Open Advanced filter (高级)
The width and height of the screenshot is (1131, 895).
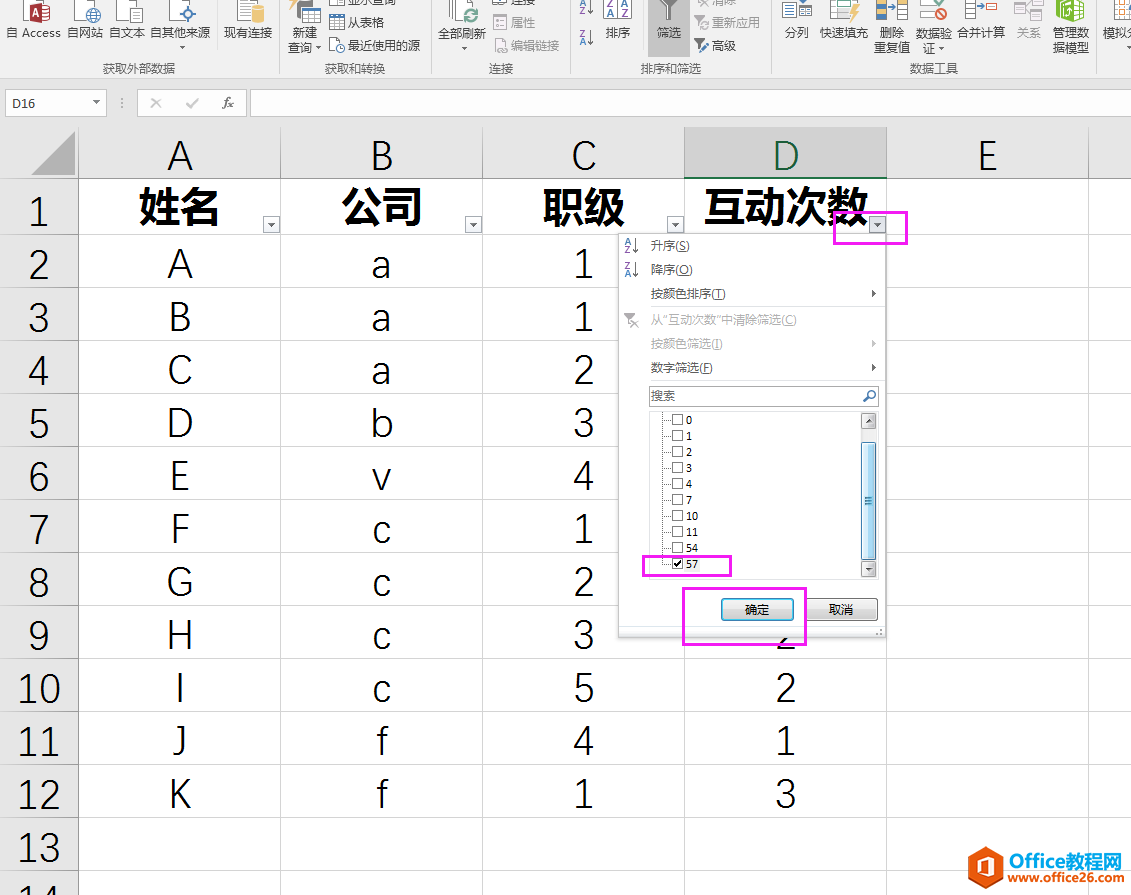pos(716,45)
